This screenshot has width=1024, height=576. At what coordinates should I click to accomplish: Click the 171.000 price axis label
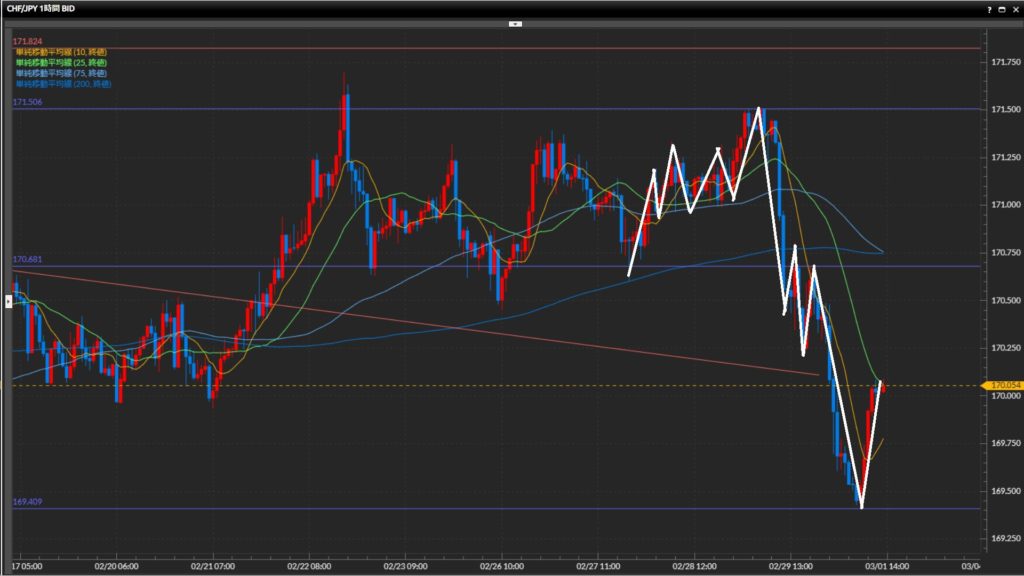click(x=1005, y=205)
